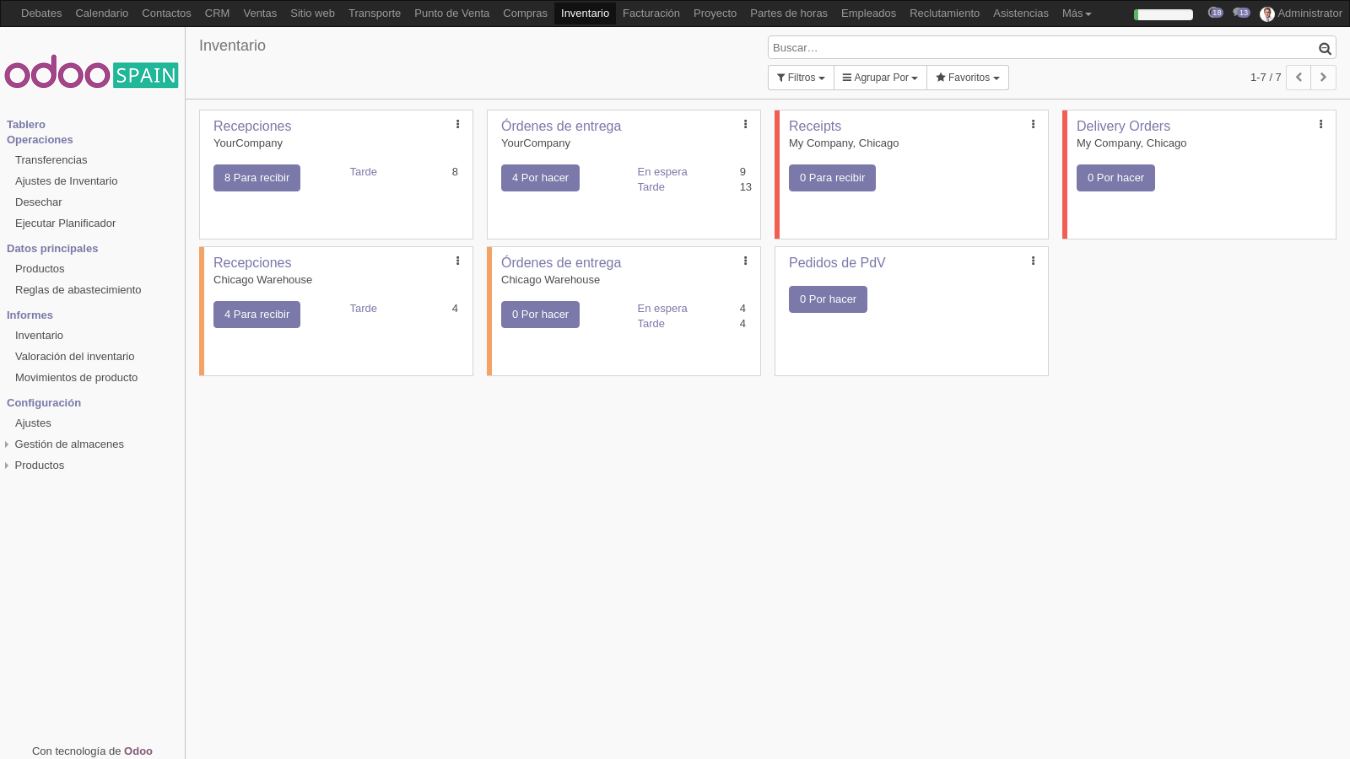Open the options menu on Pedidos de PdV card
This screenshot has width=1350, height=759.
[1033, 260]
